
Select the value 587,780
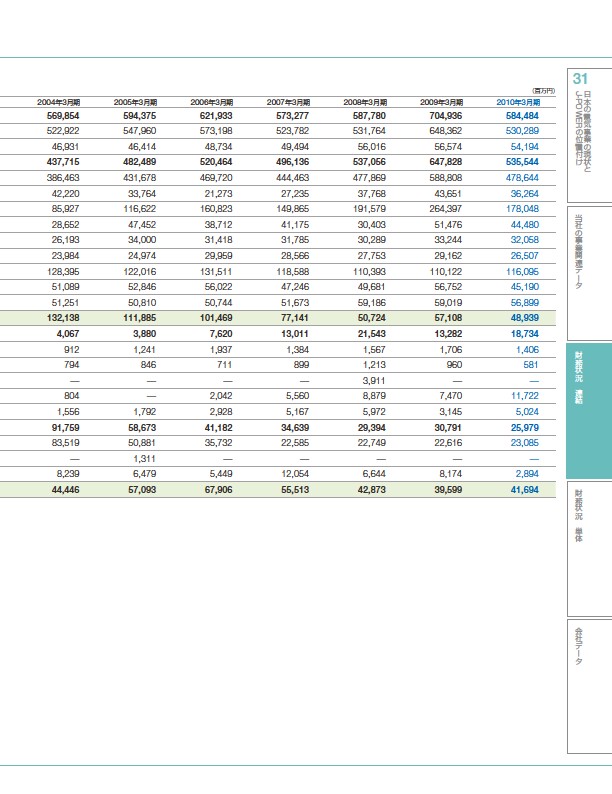[369, 115]
